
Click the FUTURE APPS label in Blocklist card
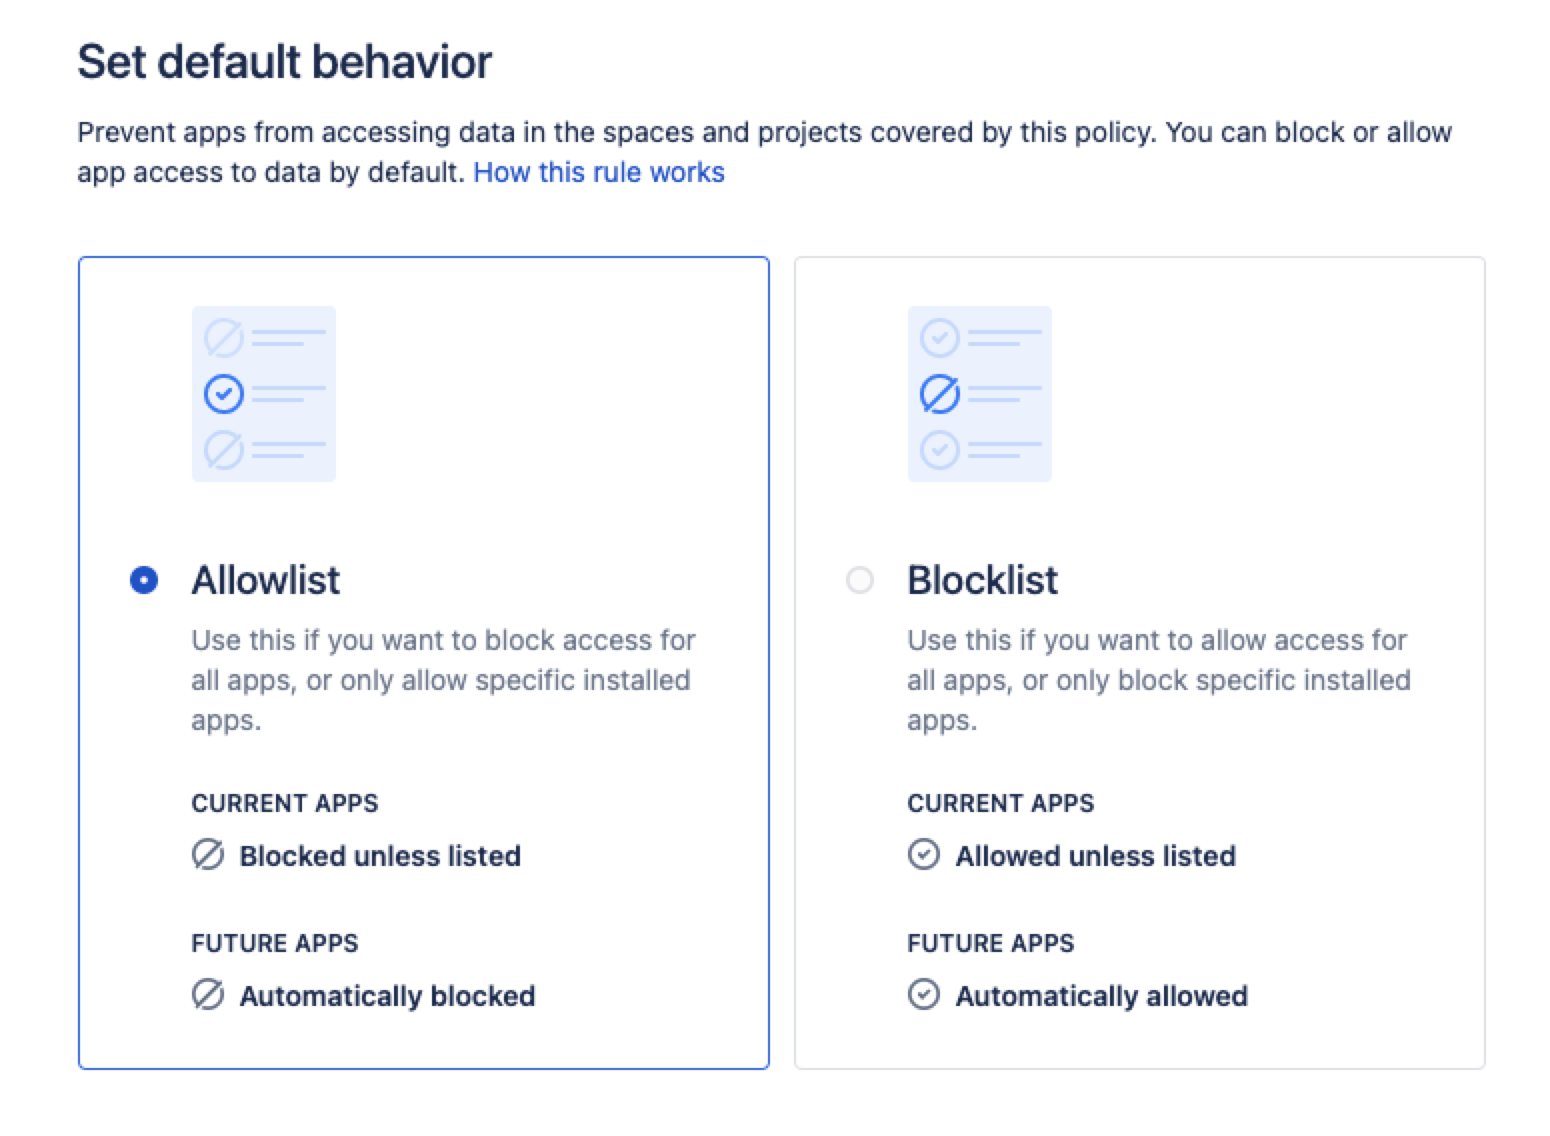pos(990,943)
